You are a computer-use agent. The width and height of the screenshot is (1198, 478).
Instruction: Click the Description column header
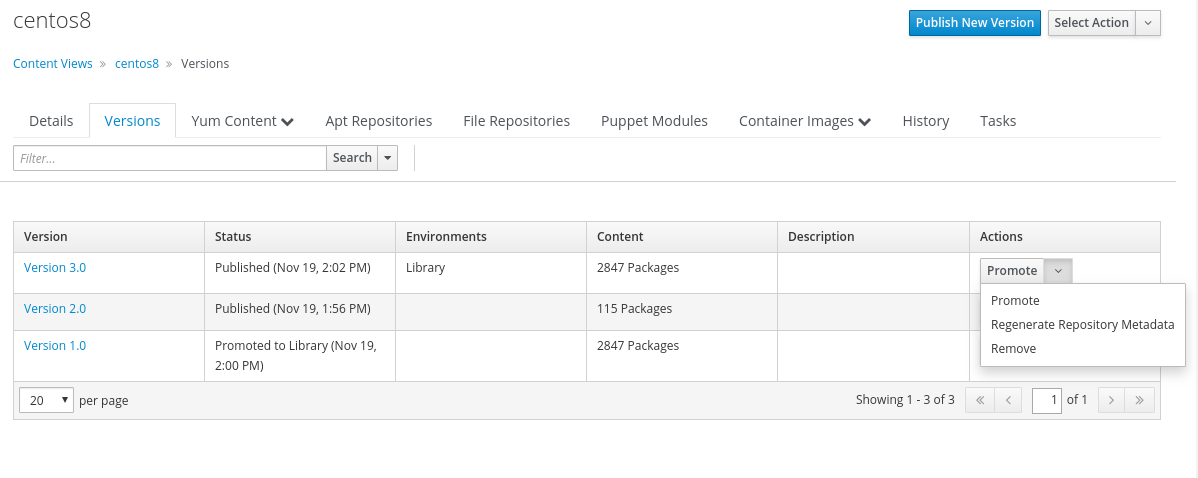pos(873,237)
